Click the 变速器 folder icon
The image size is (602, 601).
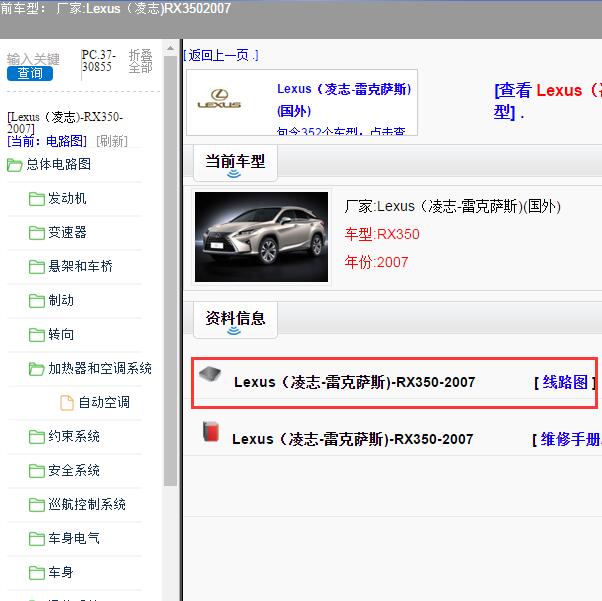pyautogui.click(x=37, y=233)
